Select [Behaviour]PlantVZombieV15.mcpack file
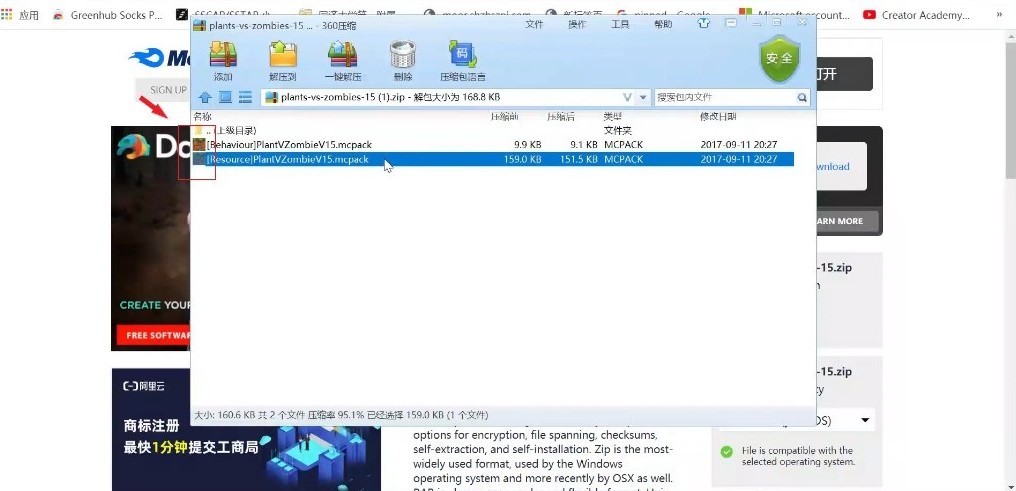1016x491 pixels. click(x=493, y=144)
